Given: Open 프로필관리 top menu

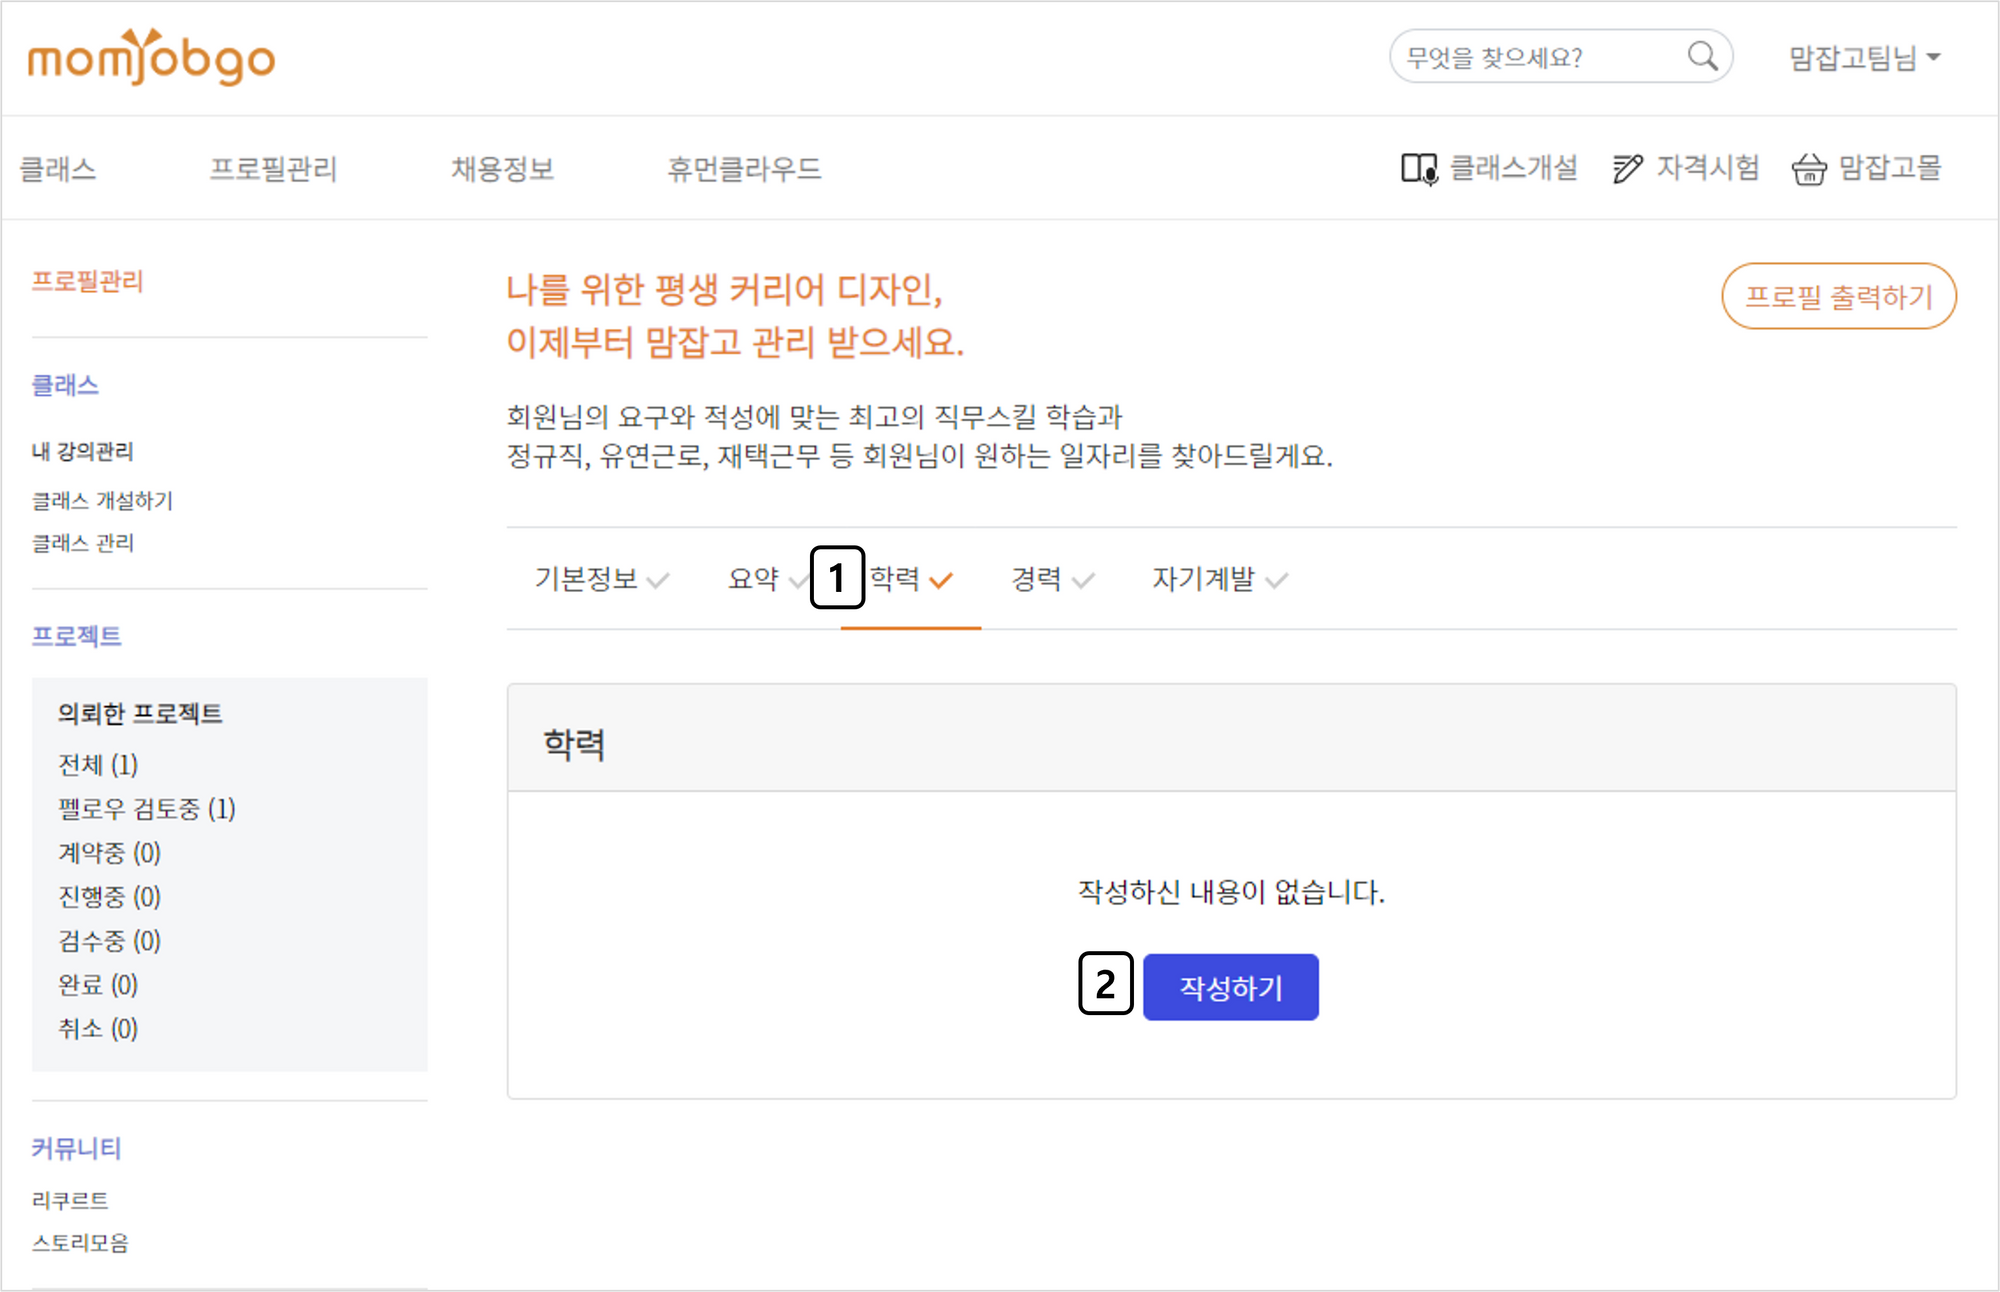Looking at the screenshot, I should coord(273,169).
